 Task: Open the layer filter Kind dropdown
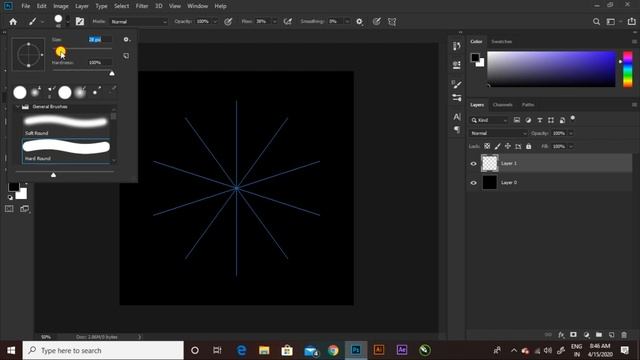(489, 120)
